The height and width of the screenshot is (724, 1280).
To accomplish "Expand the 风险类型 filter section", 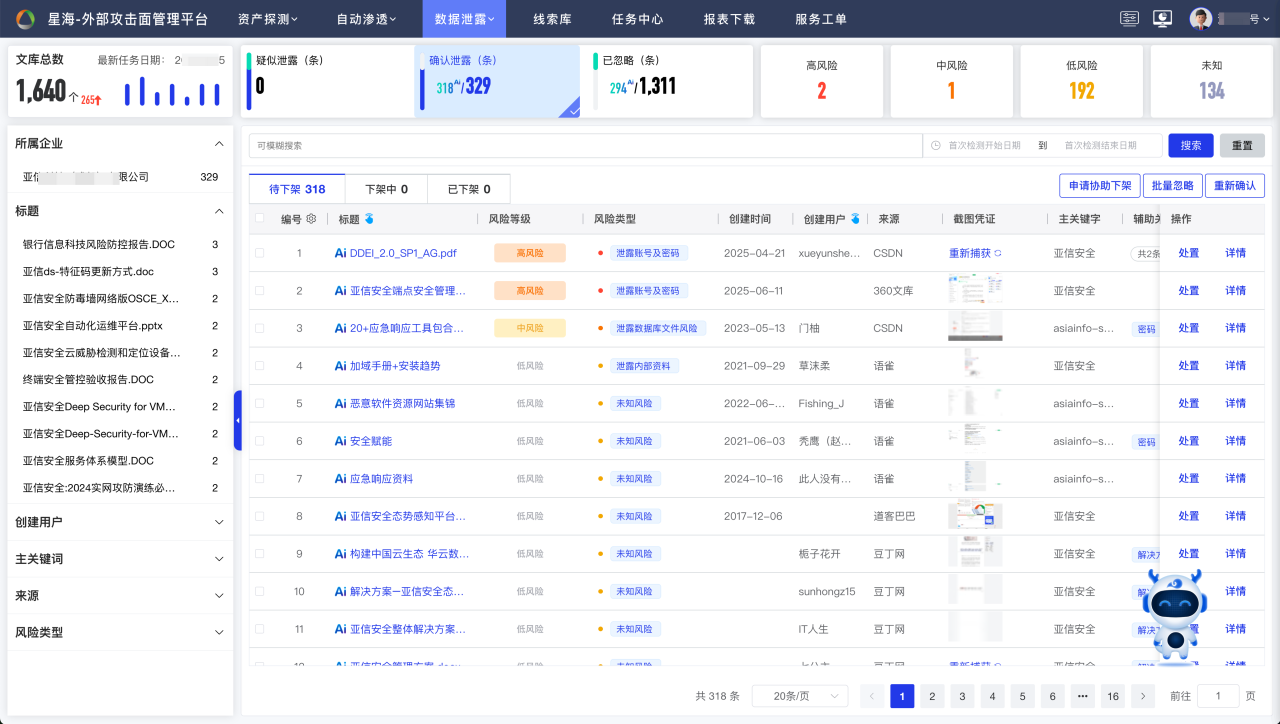I will pos(219,633).
